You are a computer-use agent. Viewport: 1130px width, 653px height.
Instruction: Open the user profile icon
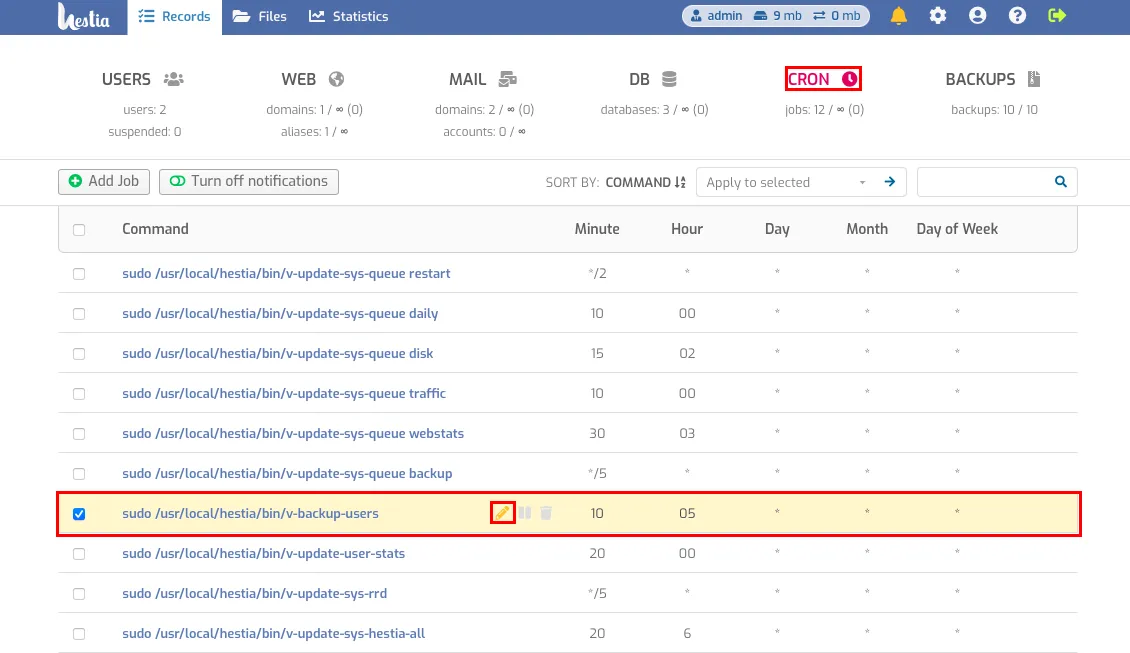click(977, 16)
